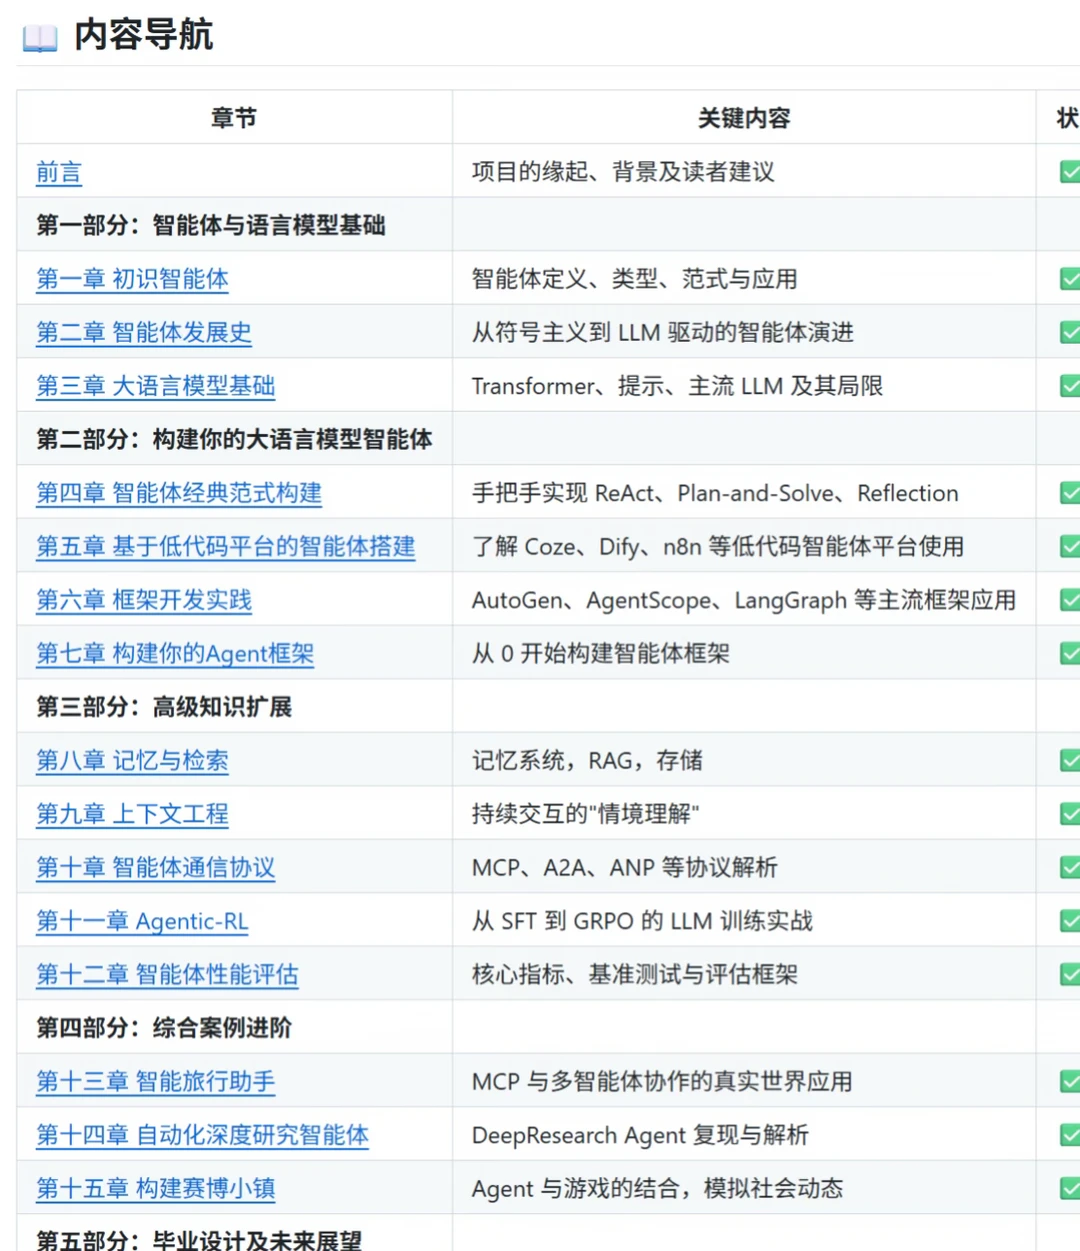
Task: Visit 第六章 框架开发实践 link
Action: 144,600
